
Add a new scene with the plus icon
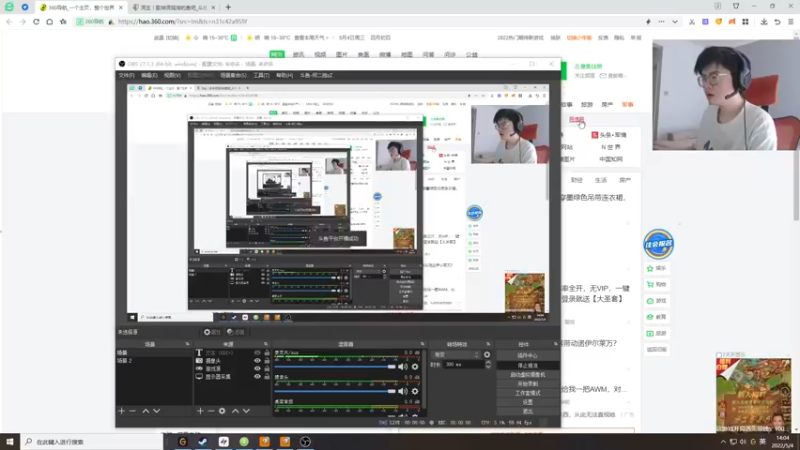(x=121, y=411)
